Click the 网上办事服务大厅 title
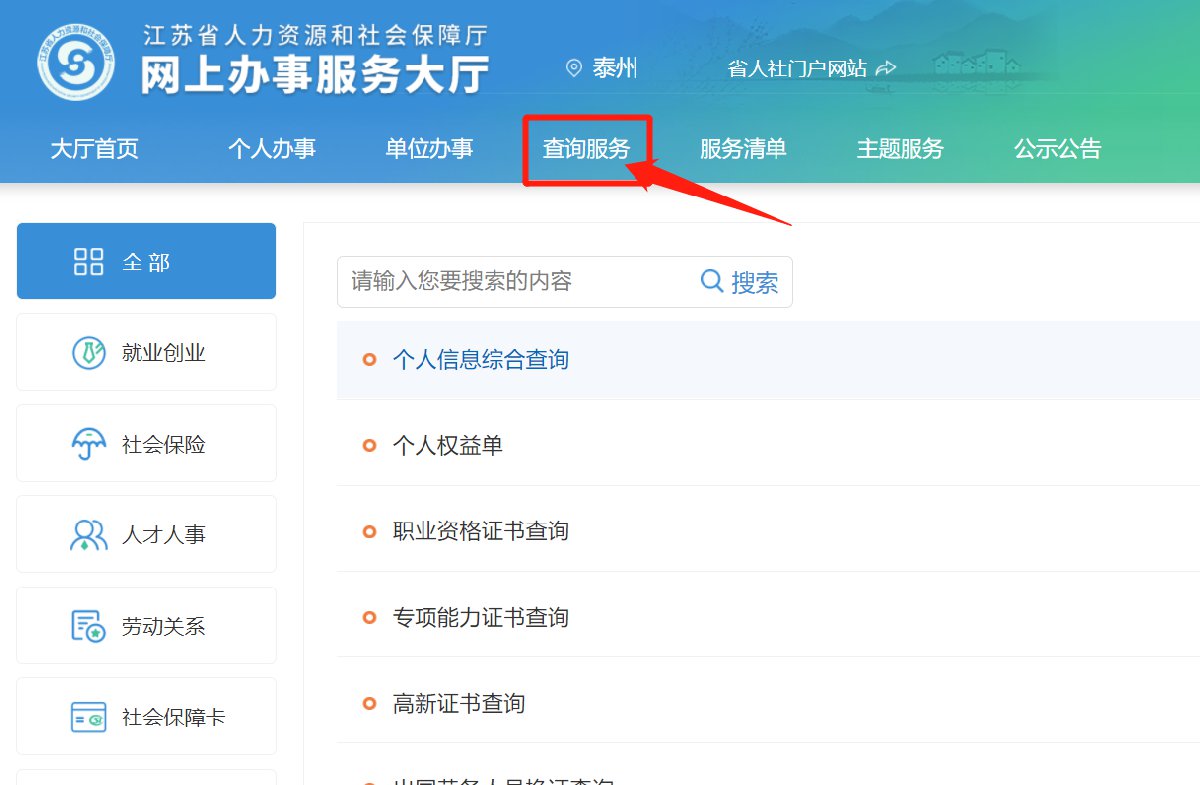This screenshot has width=1200, height=785. [315, 76]
